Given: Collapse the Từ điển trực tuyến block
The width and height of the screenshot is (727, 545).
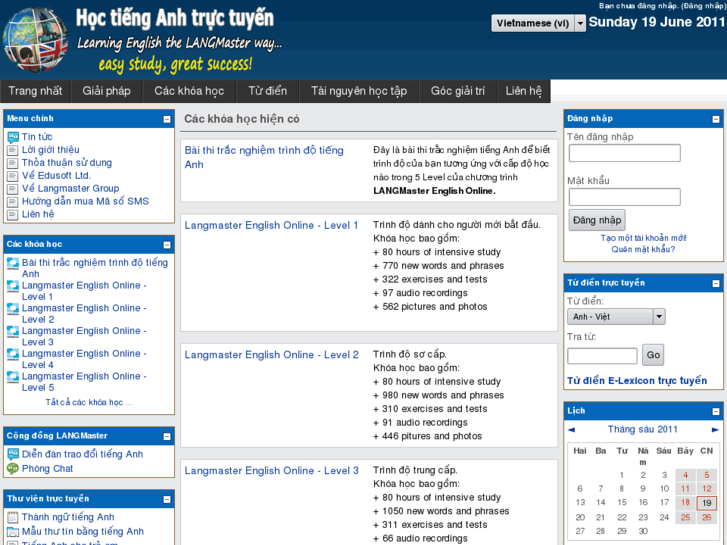Looking at the screenshot, I should (716, 283).
